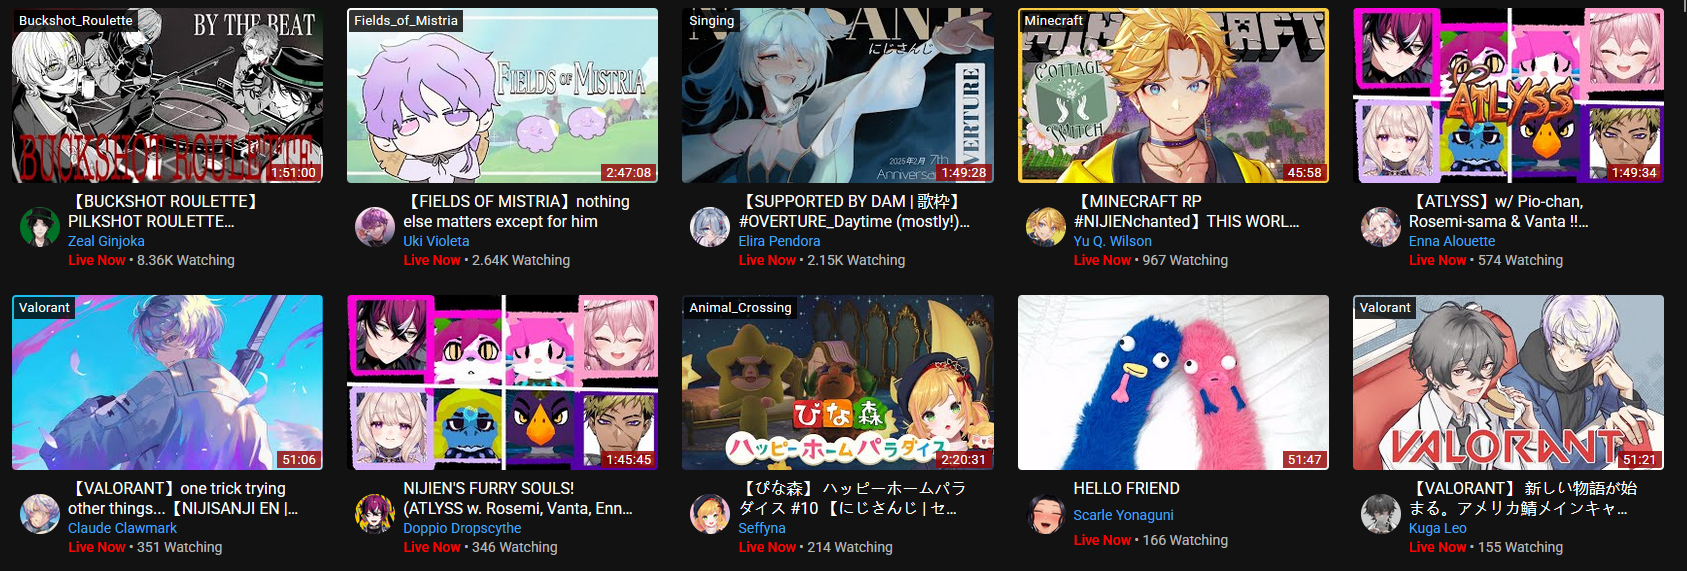Click the Singing tag on Elira's thumbnail

(712, 20)
